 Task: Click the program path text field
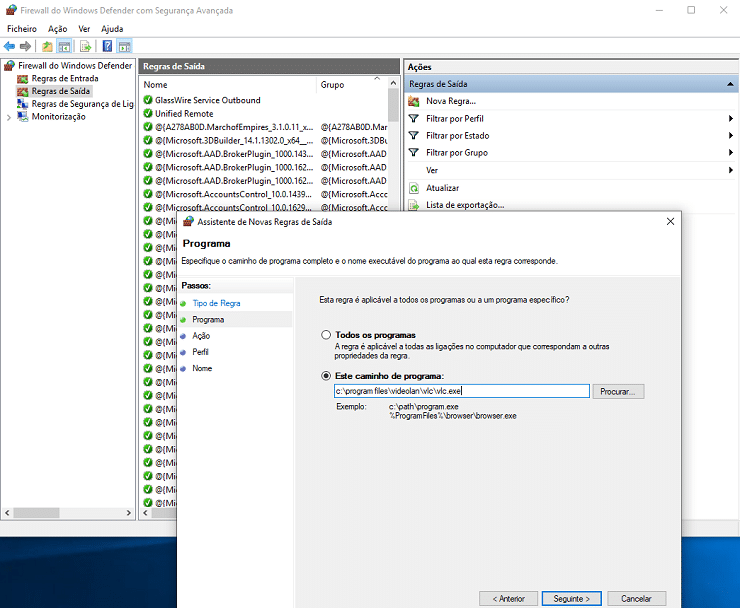pos(460,392)
